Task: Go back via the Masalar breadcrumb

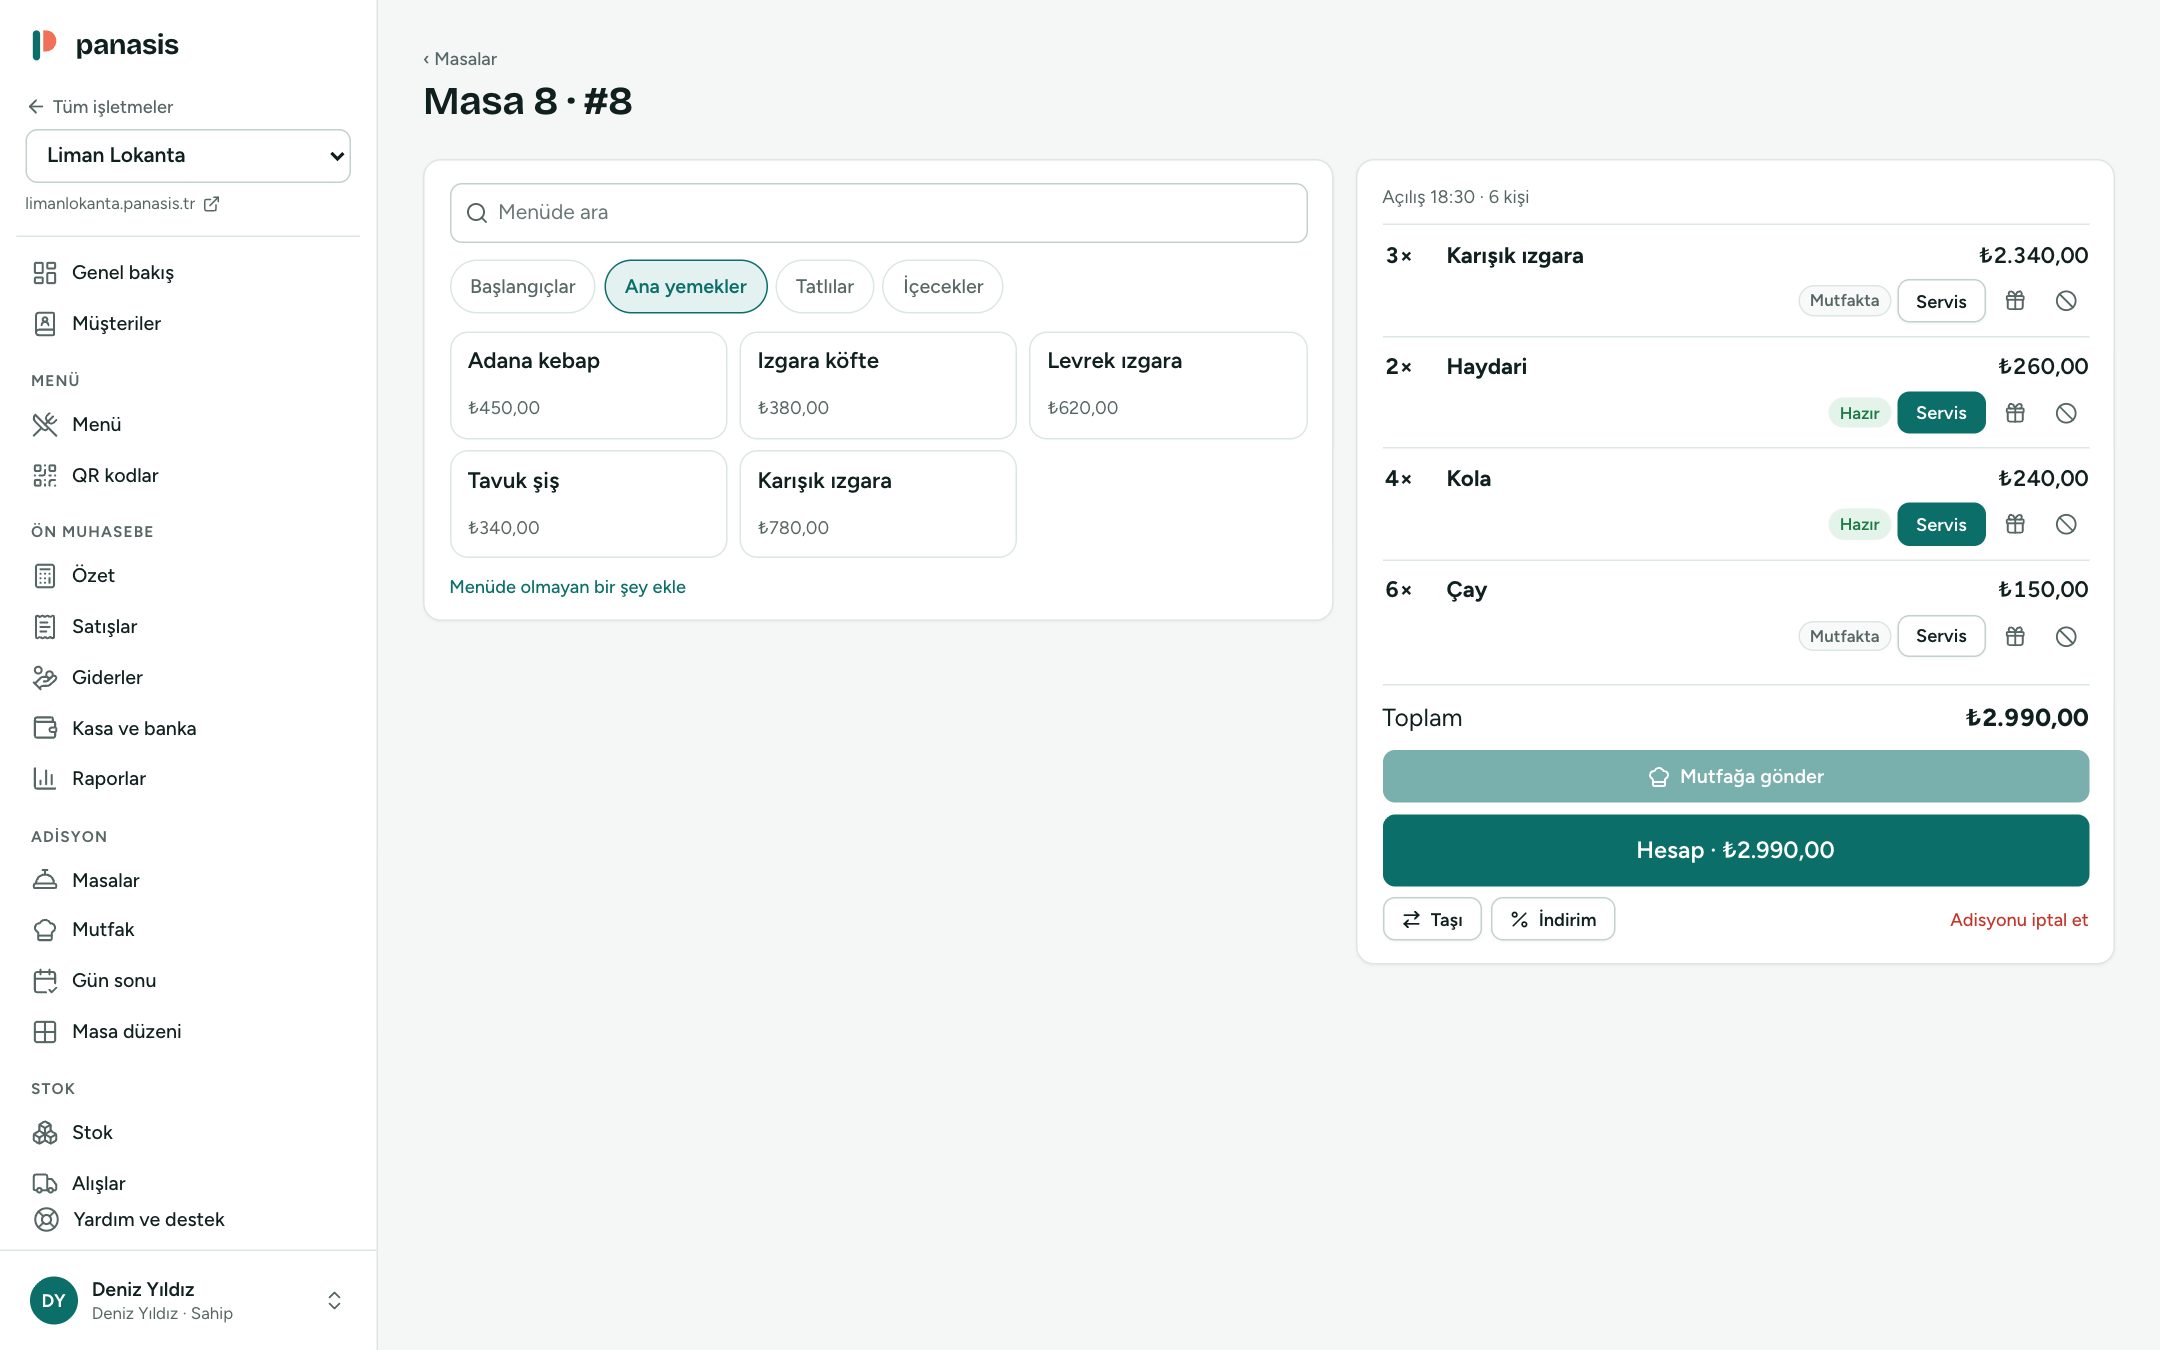Action: (x=460, y=59)
